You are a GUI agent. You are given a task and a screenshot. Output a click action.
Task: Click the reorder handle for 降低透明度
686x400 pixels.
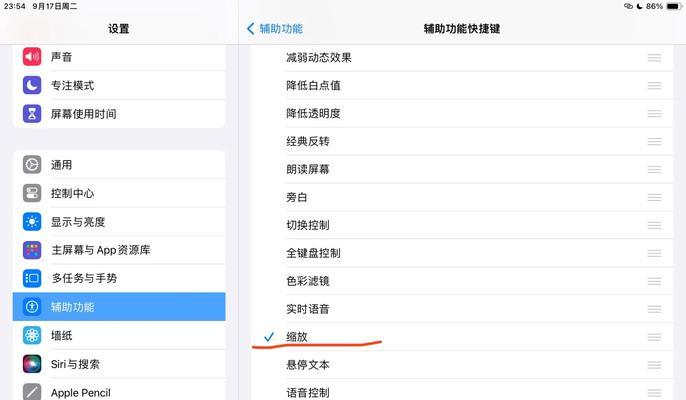[x=654, y=113]
